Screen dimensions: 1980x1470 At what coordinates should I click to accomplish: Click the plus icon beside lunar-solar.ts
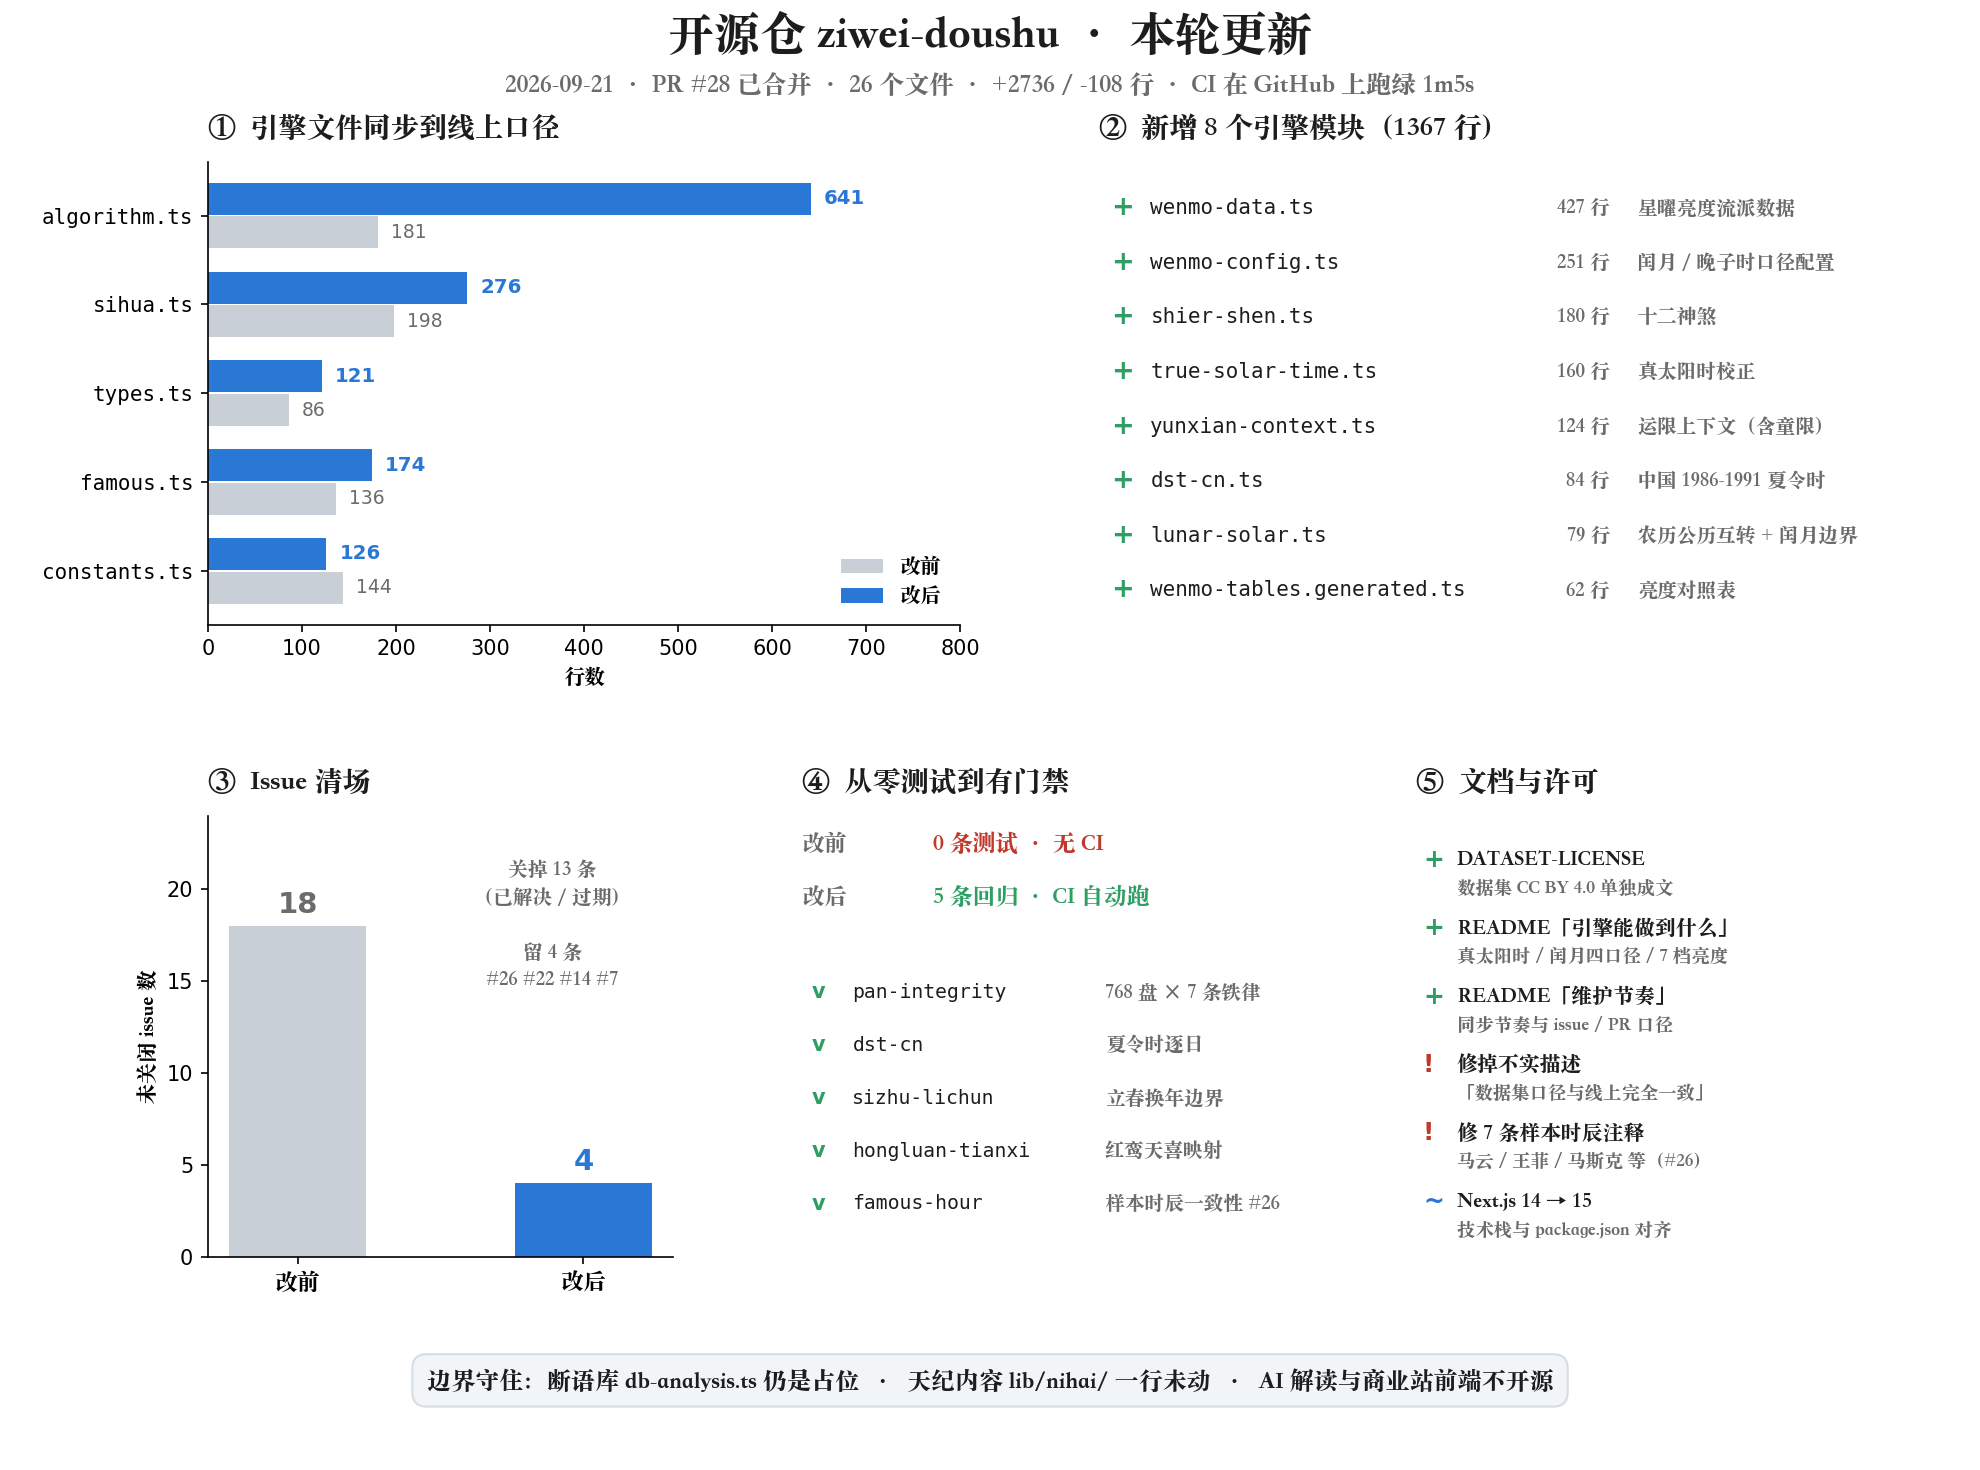(x=1123, y=535)
